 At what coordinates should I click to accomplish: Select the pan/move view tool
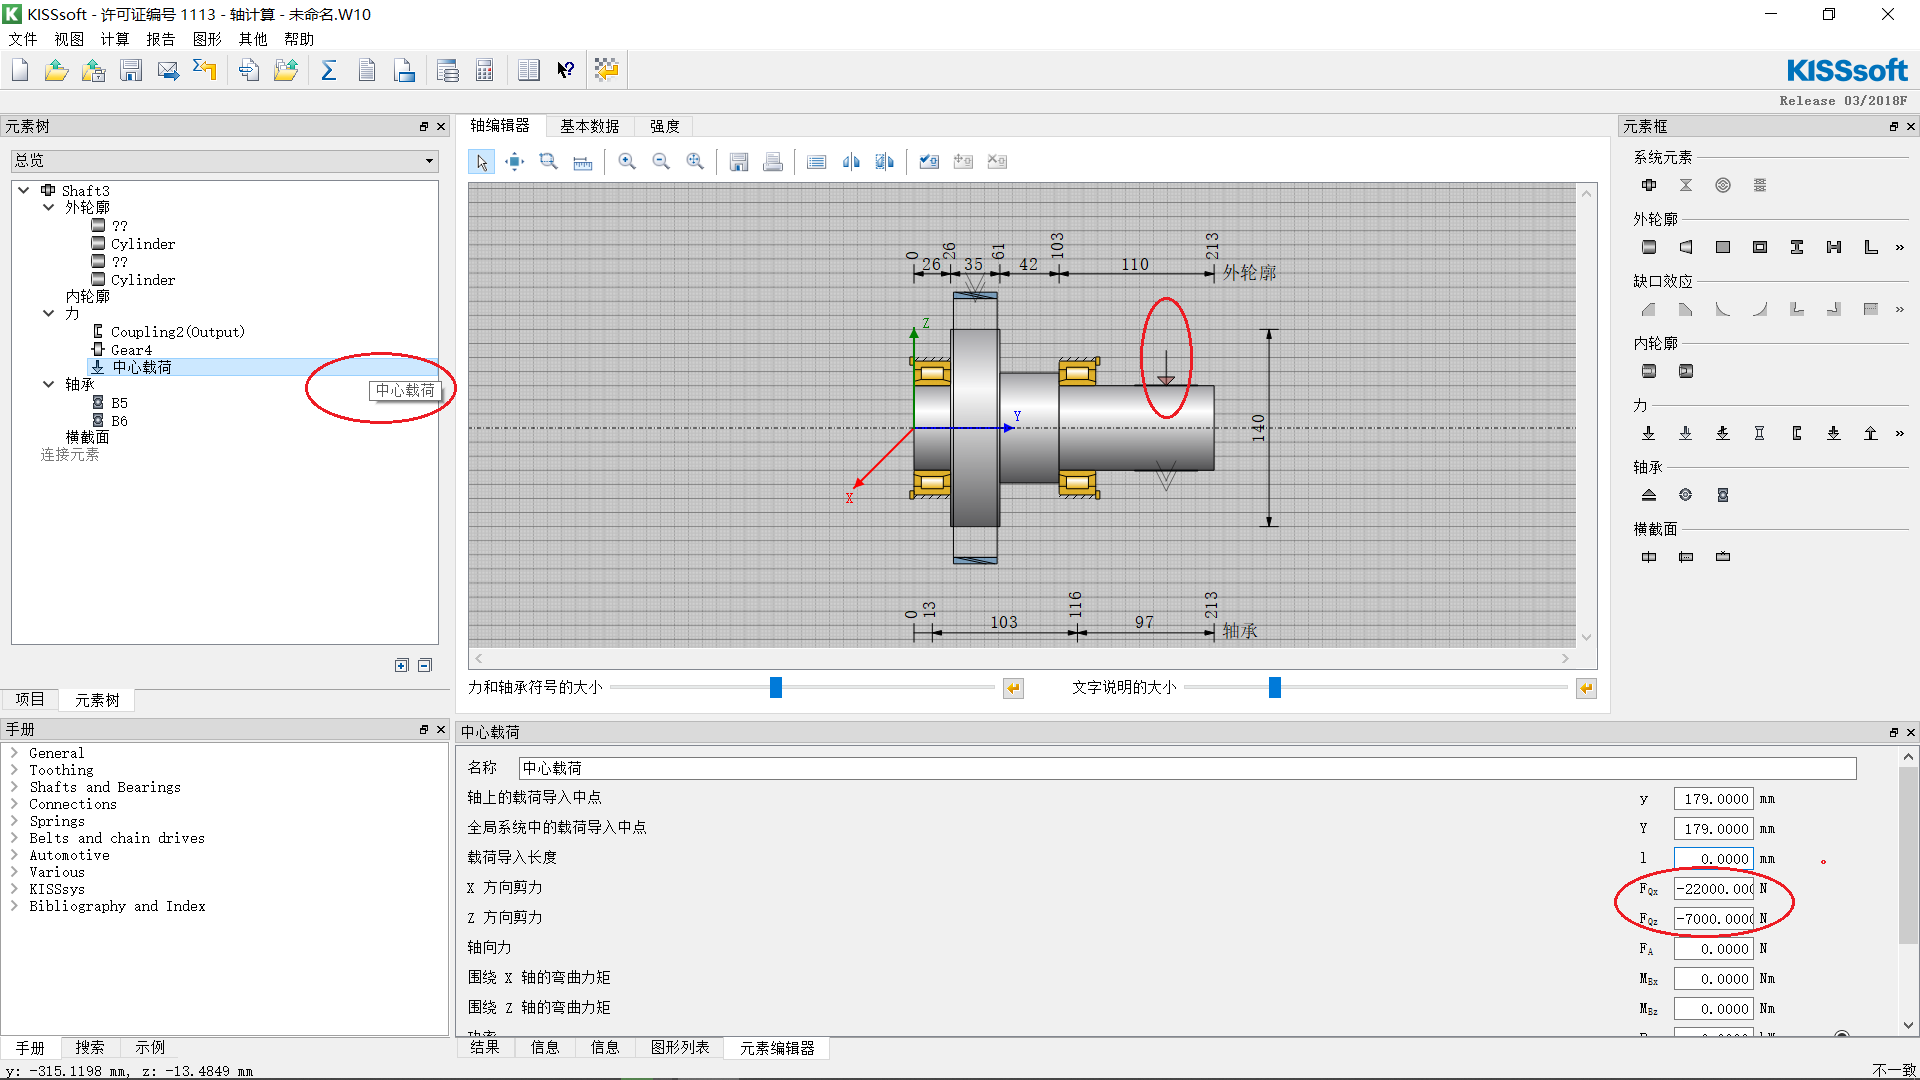tap(515, 162)
